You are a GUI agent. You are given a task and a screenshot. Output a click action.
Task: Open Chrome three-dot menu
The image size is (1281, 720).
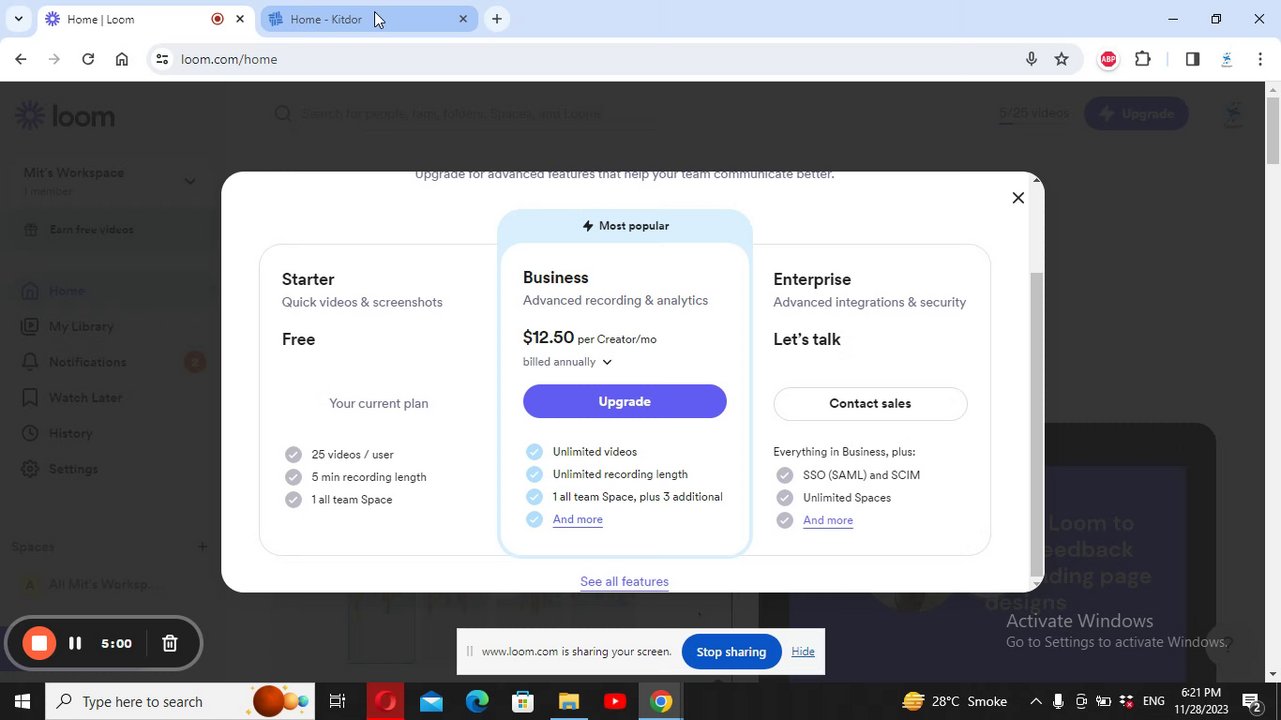pos(1260,59)
